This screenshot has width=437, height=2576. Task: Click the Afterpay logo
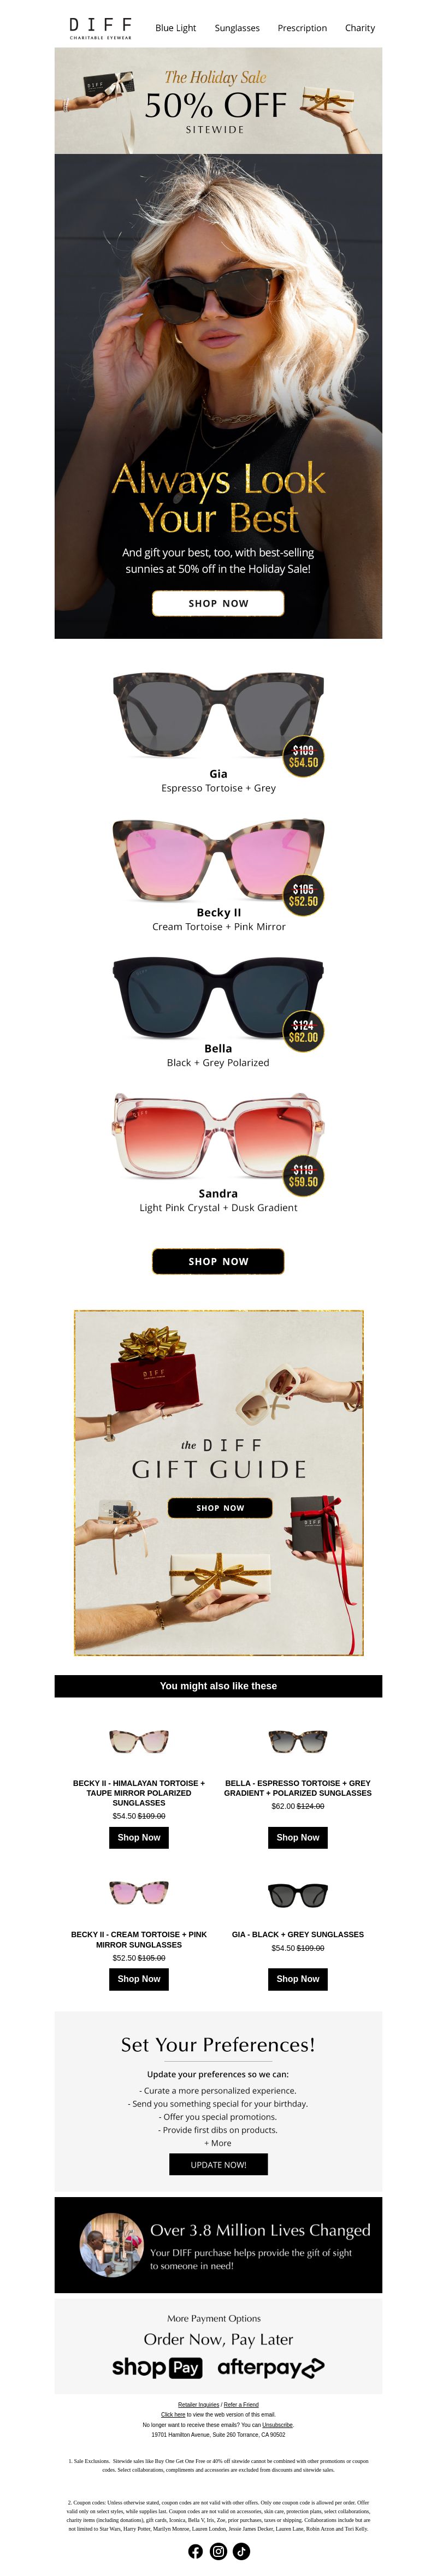(x=270, y=2367)
